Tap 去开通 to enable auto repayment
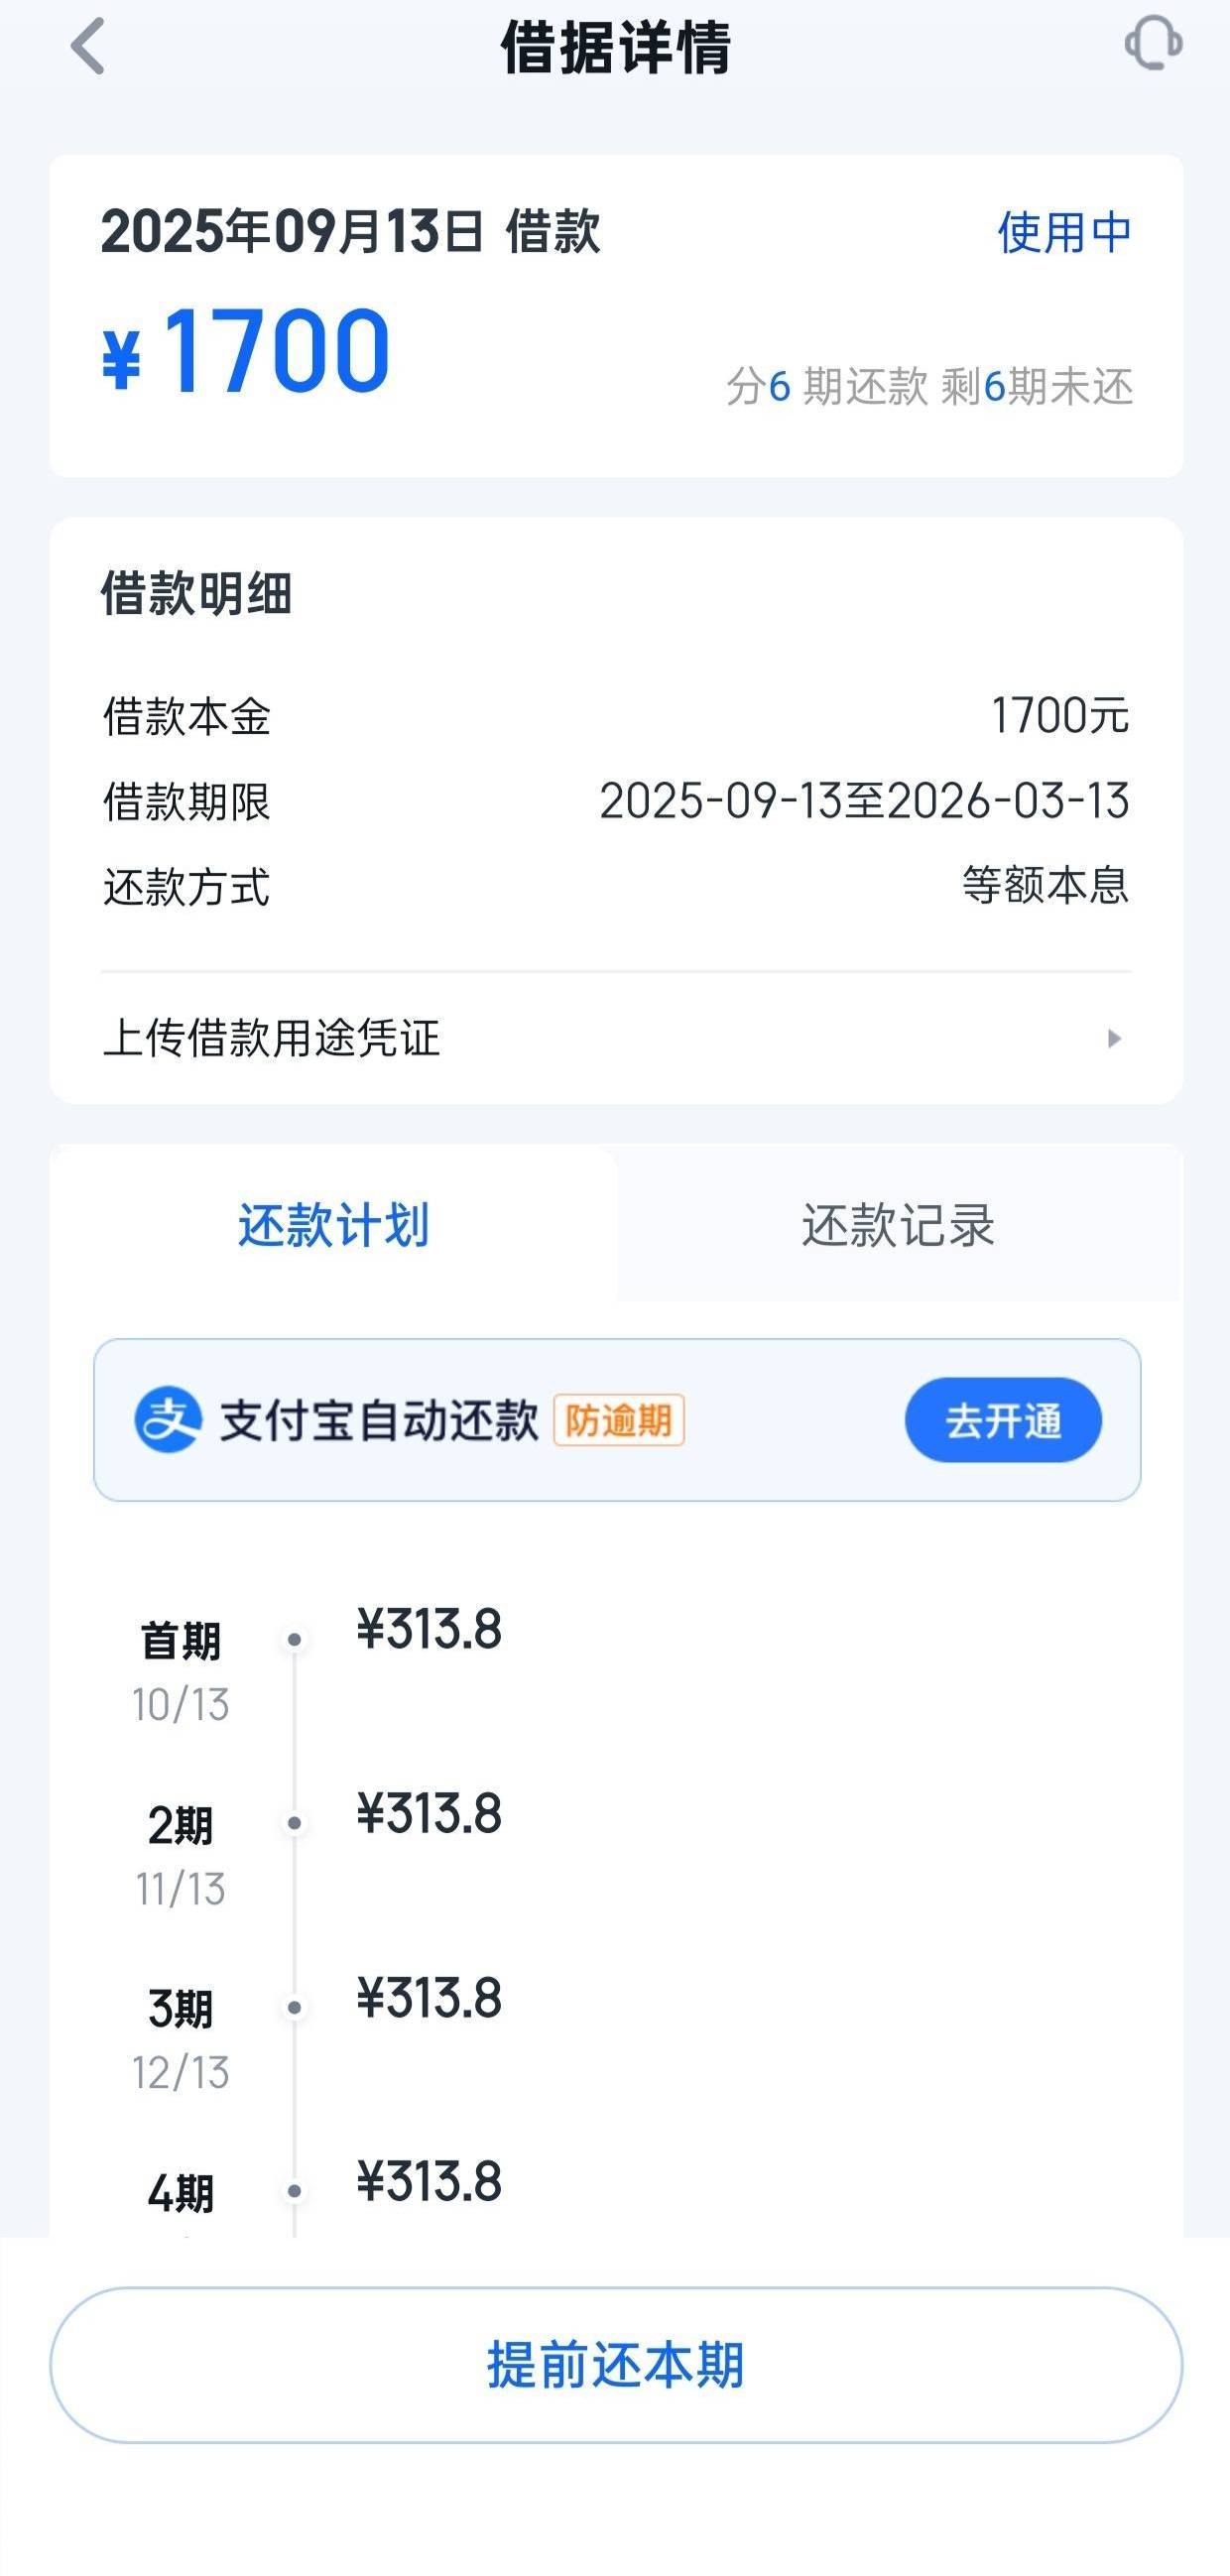1230x2576 pixels. [1003, 1420]
